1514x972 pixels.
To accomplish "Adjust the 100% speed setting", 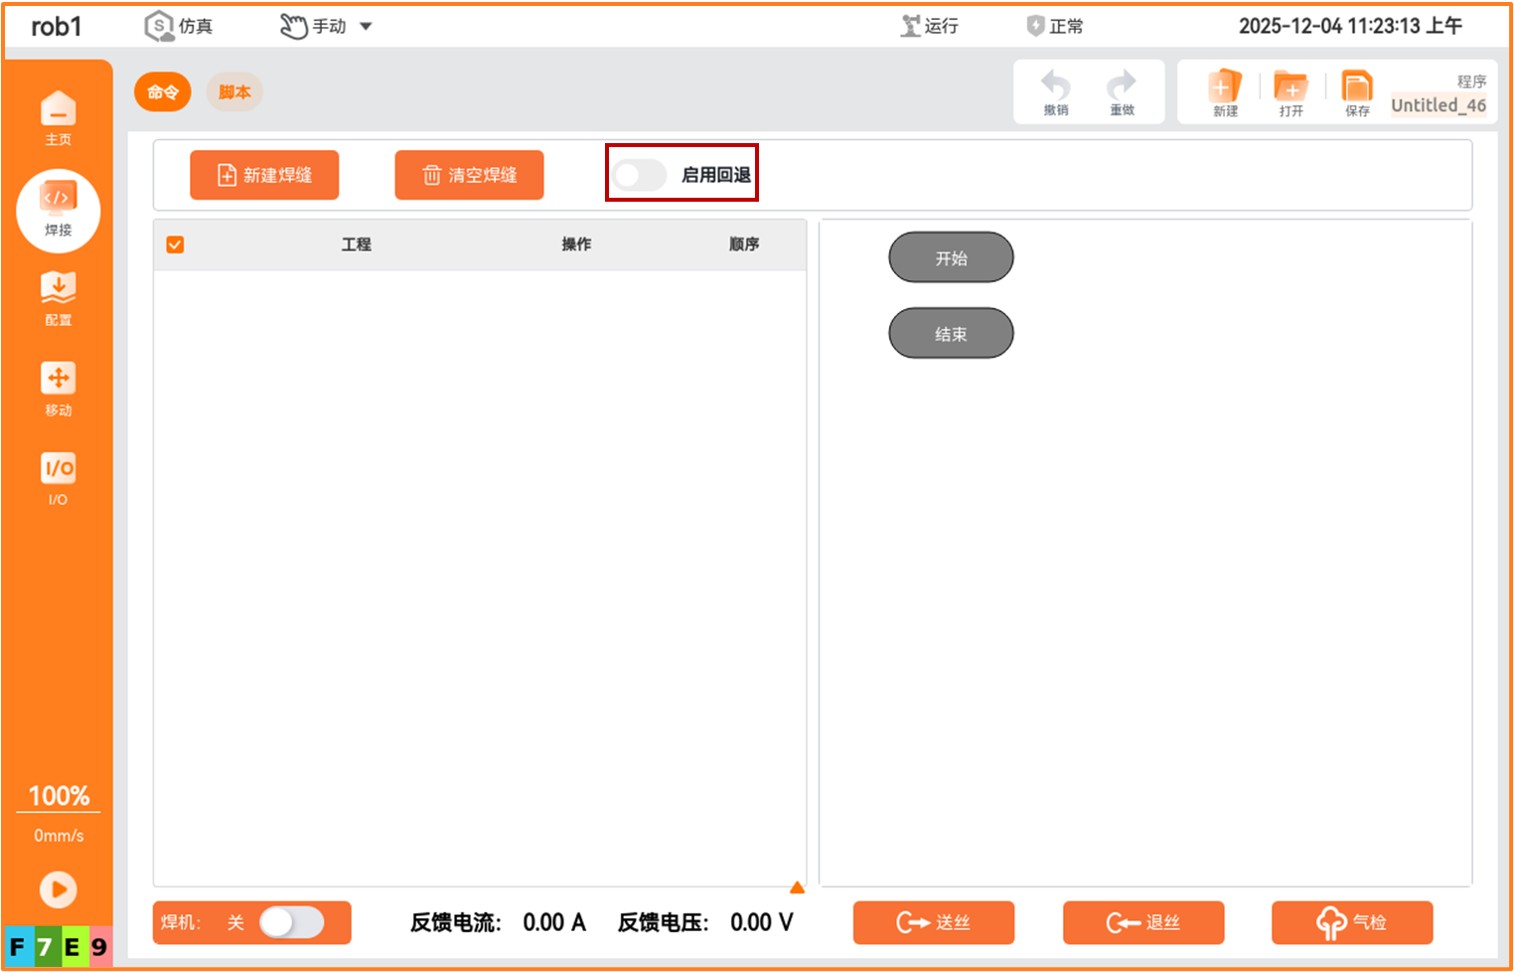I will 58,796.
